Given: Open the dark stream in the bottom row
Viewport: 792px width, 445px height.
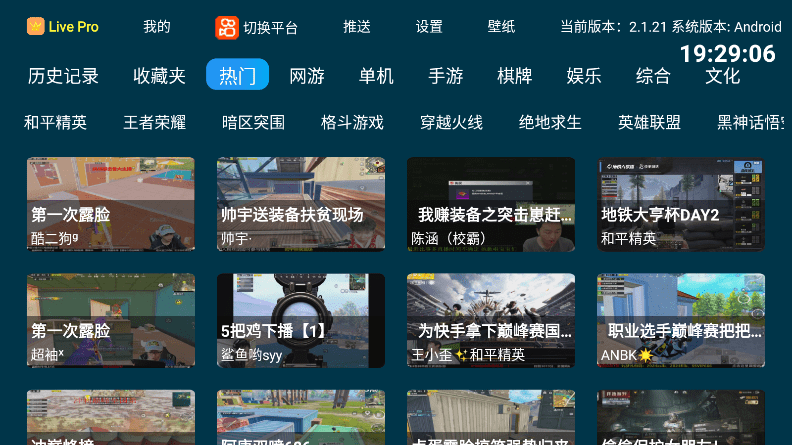Looking at the screenshot, I should [x=681, y=417].
